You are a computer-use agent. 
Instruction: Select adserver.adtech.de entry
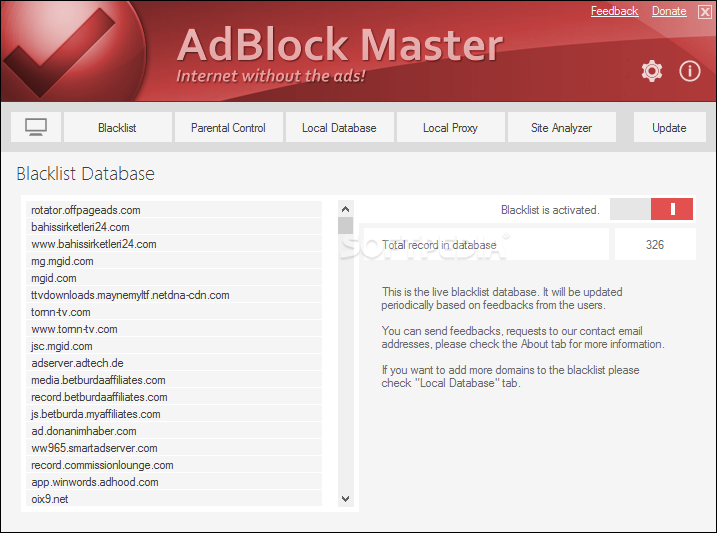coord(174,363)
